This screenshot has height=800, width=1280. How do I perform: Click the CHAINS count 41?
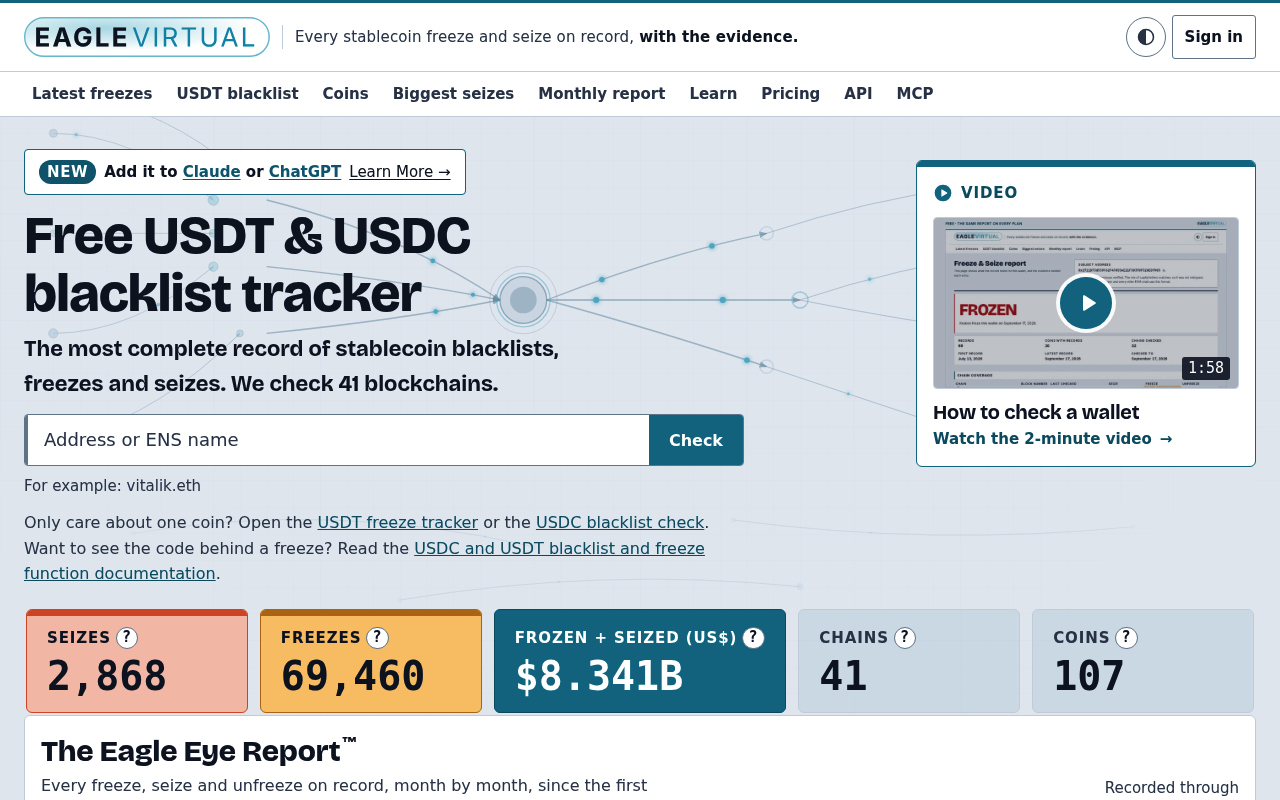[x=843, y=677]
